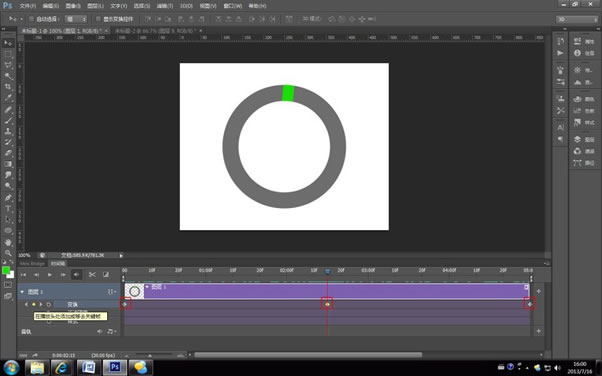
Task: Switch to the 未标题-2 document tab
Action: (155, 31)
